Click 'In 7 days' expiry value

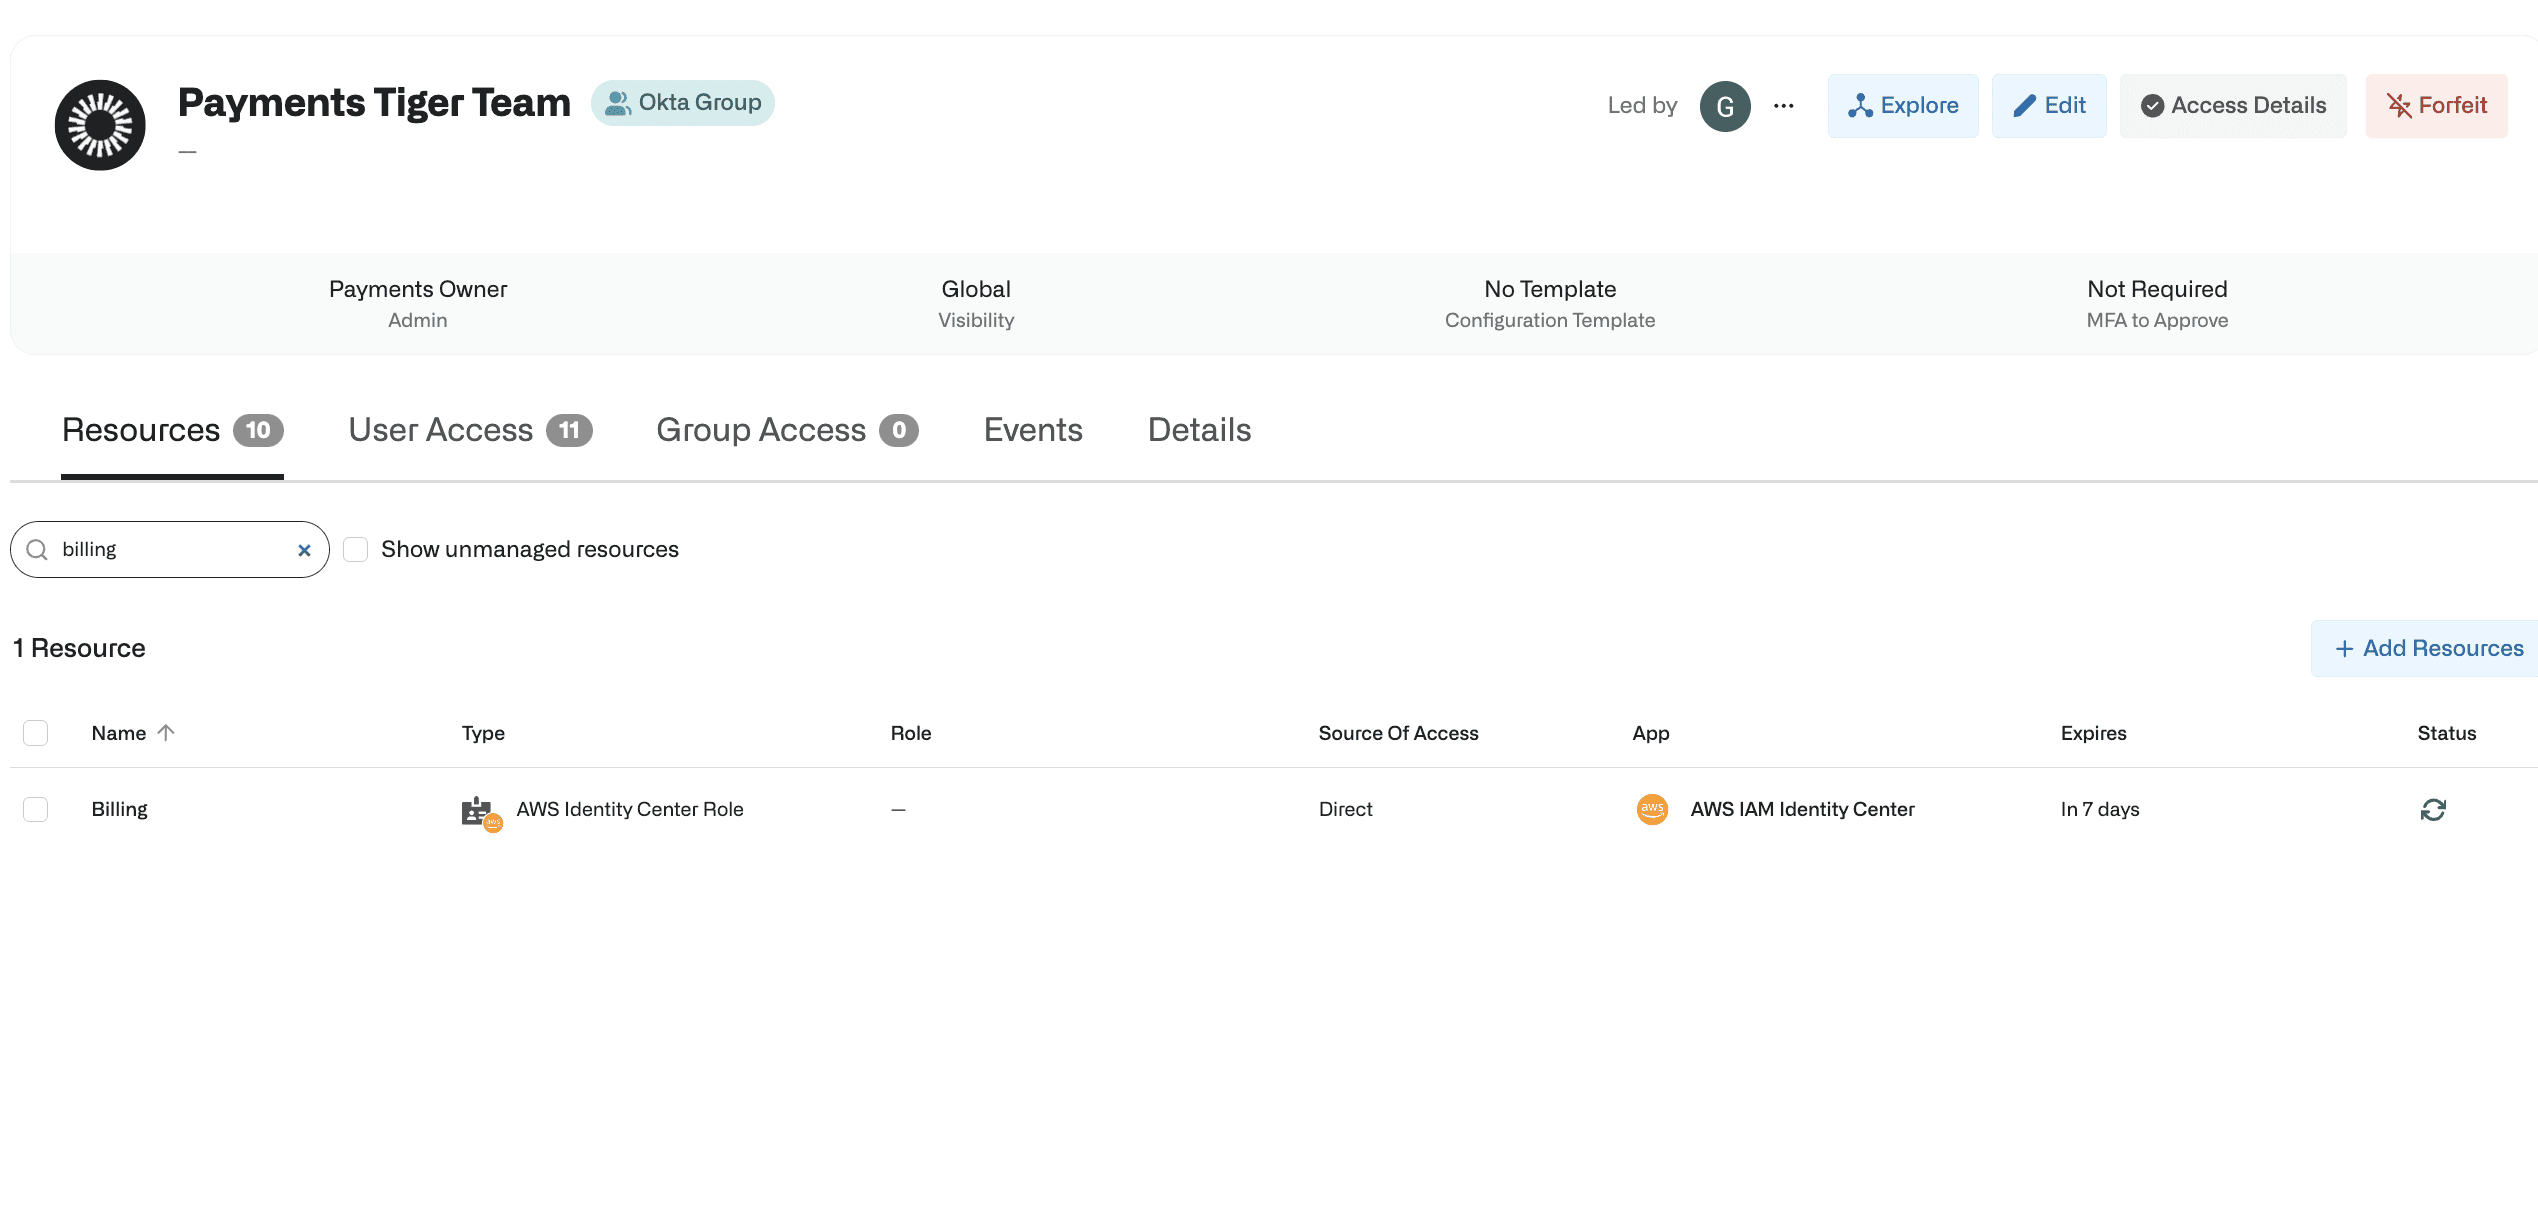pyautogui.click(x=2100, y=809)
